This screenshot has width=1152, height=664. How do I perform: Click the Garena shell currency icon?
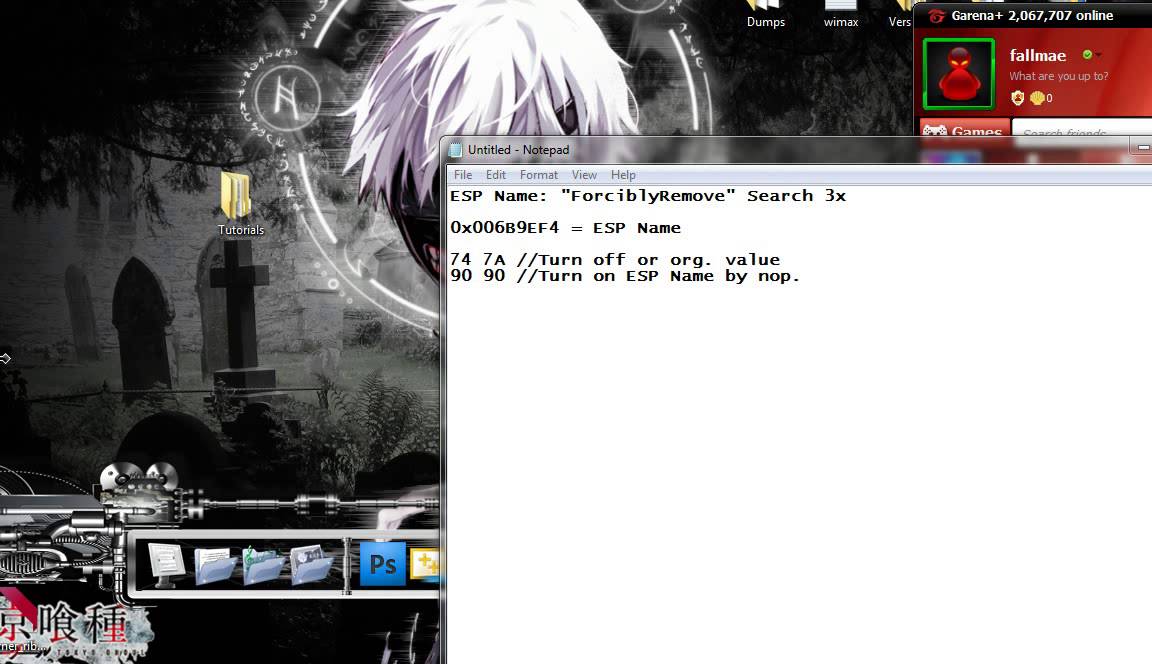(1037, 98)
